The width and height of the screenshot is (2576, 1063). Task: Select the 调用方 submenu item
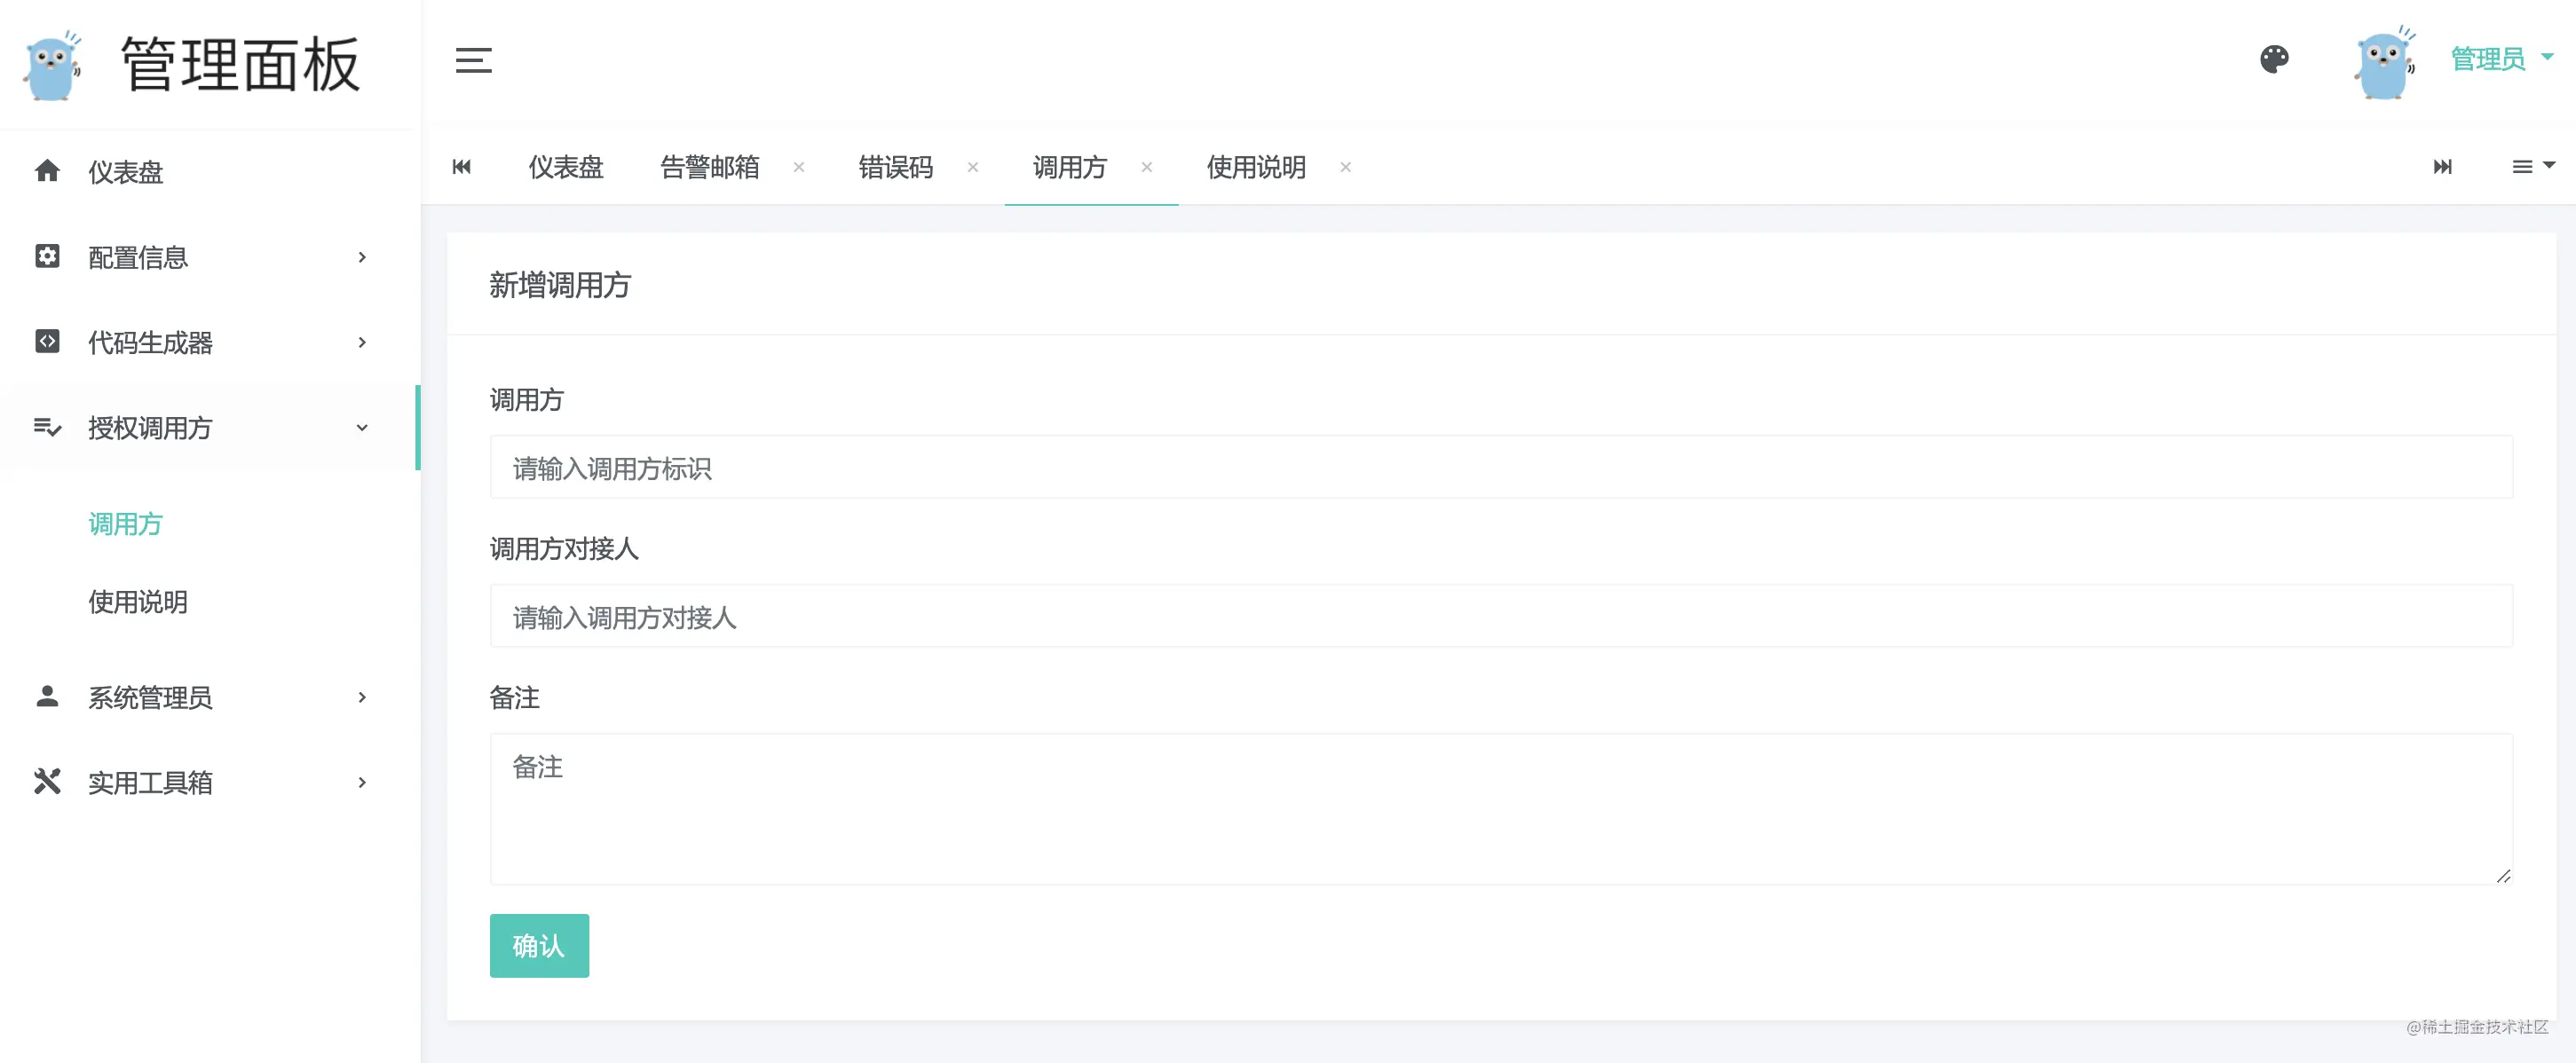[x=125, y=523]
